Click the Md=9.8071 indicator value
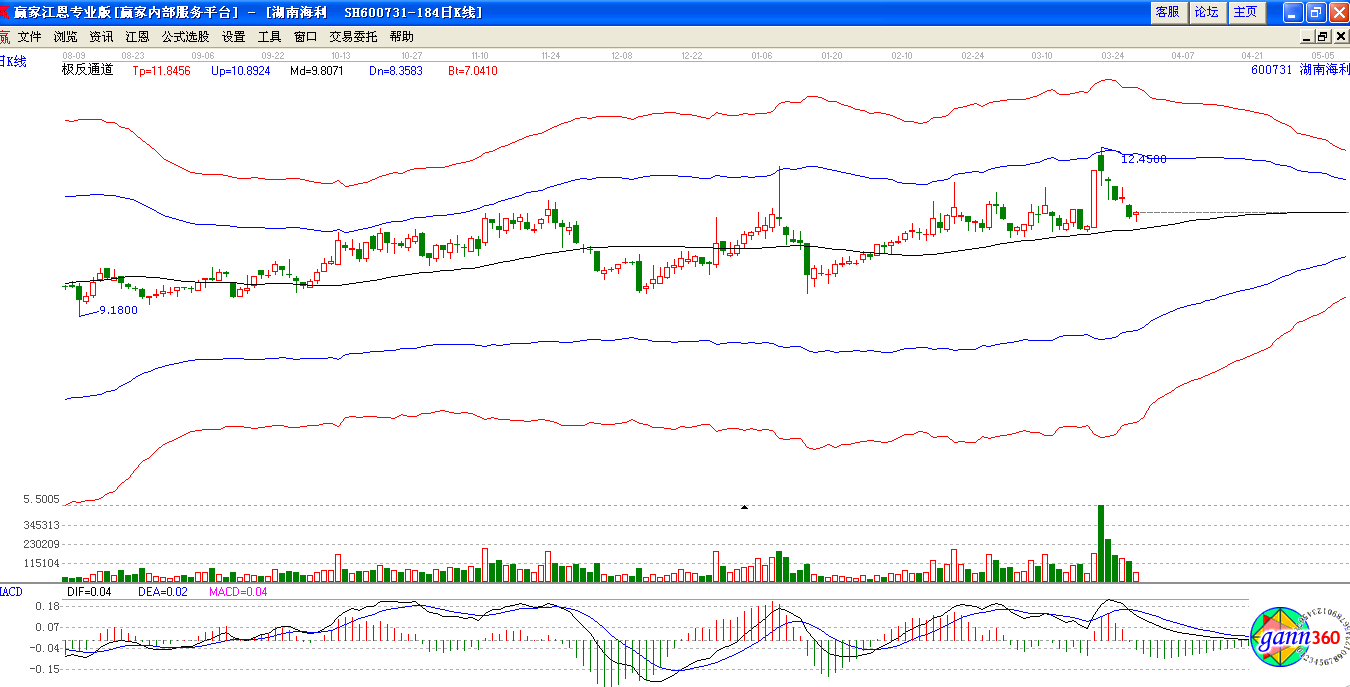 (x=317, y=71)
